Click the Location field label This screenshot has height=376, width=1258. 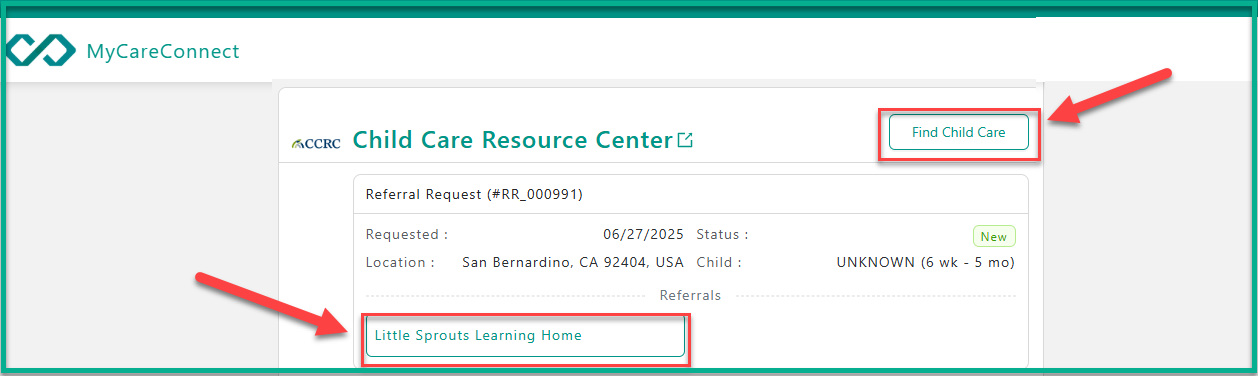click(400, 263)
